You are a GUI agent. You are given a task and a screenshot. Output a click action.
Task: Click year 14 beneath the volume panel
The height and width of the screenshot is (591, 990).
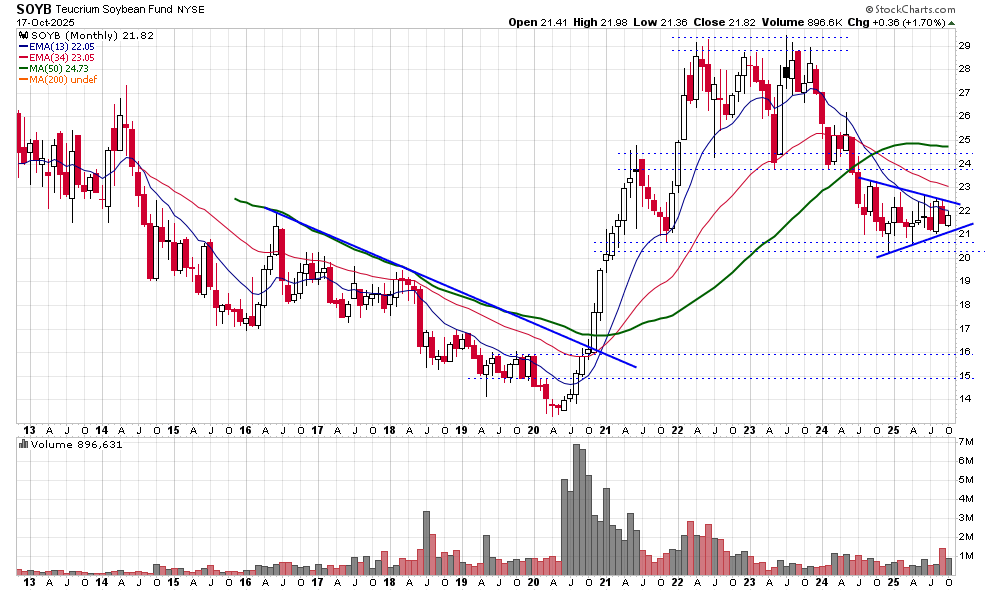tap(101, 582)
